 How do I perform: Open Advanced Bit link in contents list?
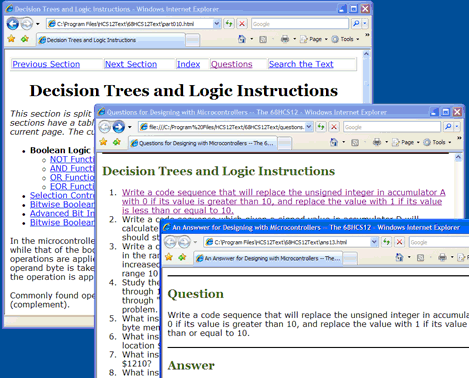click(62, 213)
